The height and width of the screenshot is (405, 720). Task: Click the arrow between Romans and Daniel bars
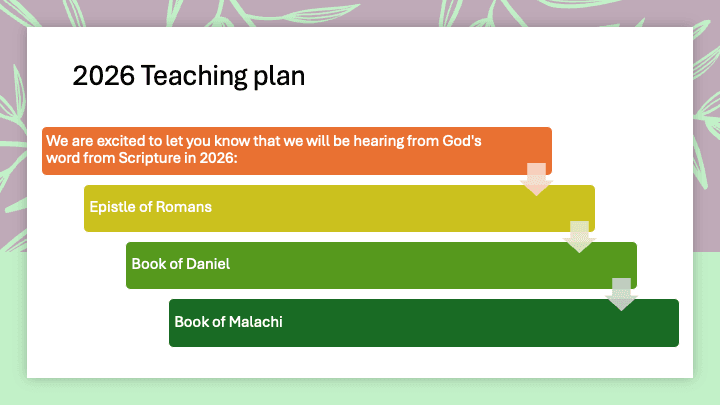pyautogui.click(x=580, y=236)
